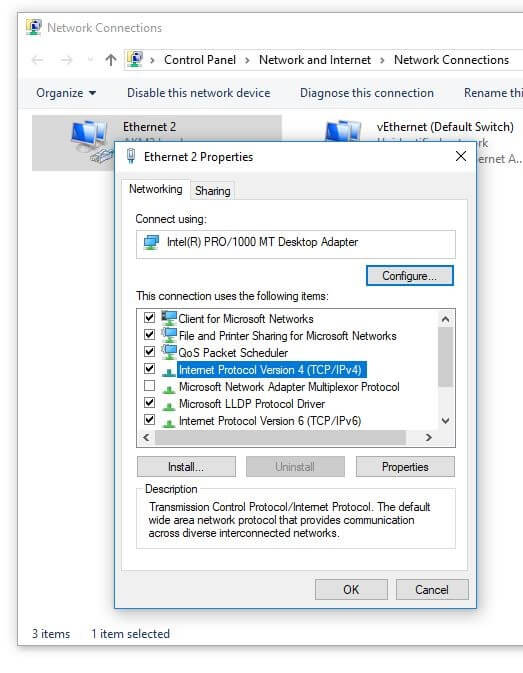Click the Ethernet 2 Properties dialog icon
Image resolution: width=523 pixels, height=673 pixels.
coord(131,156)
